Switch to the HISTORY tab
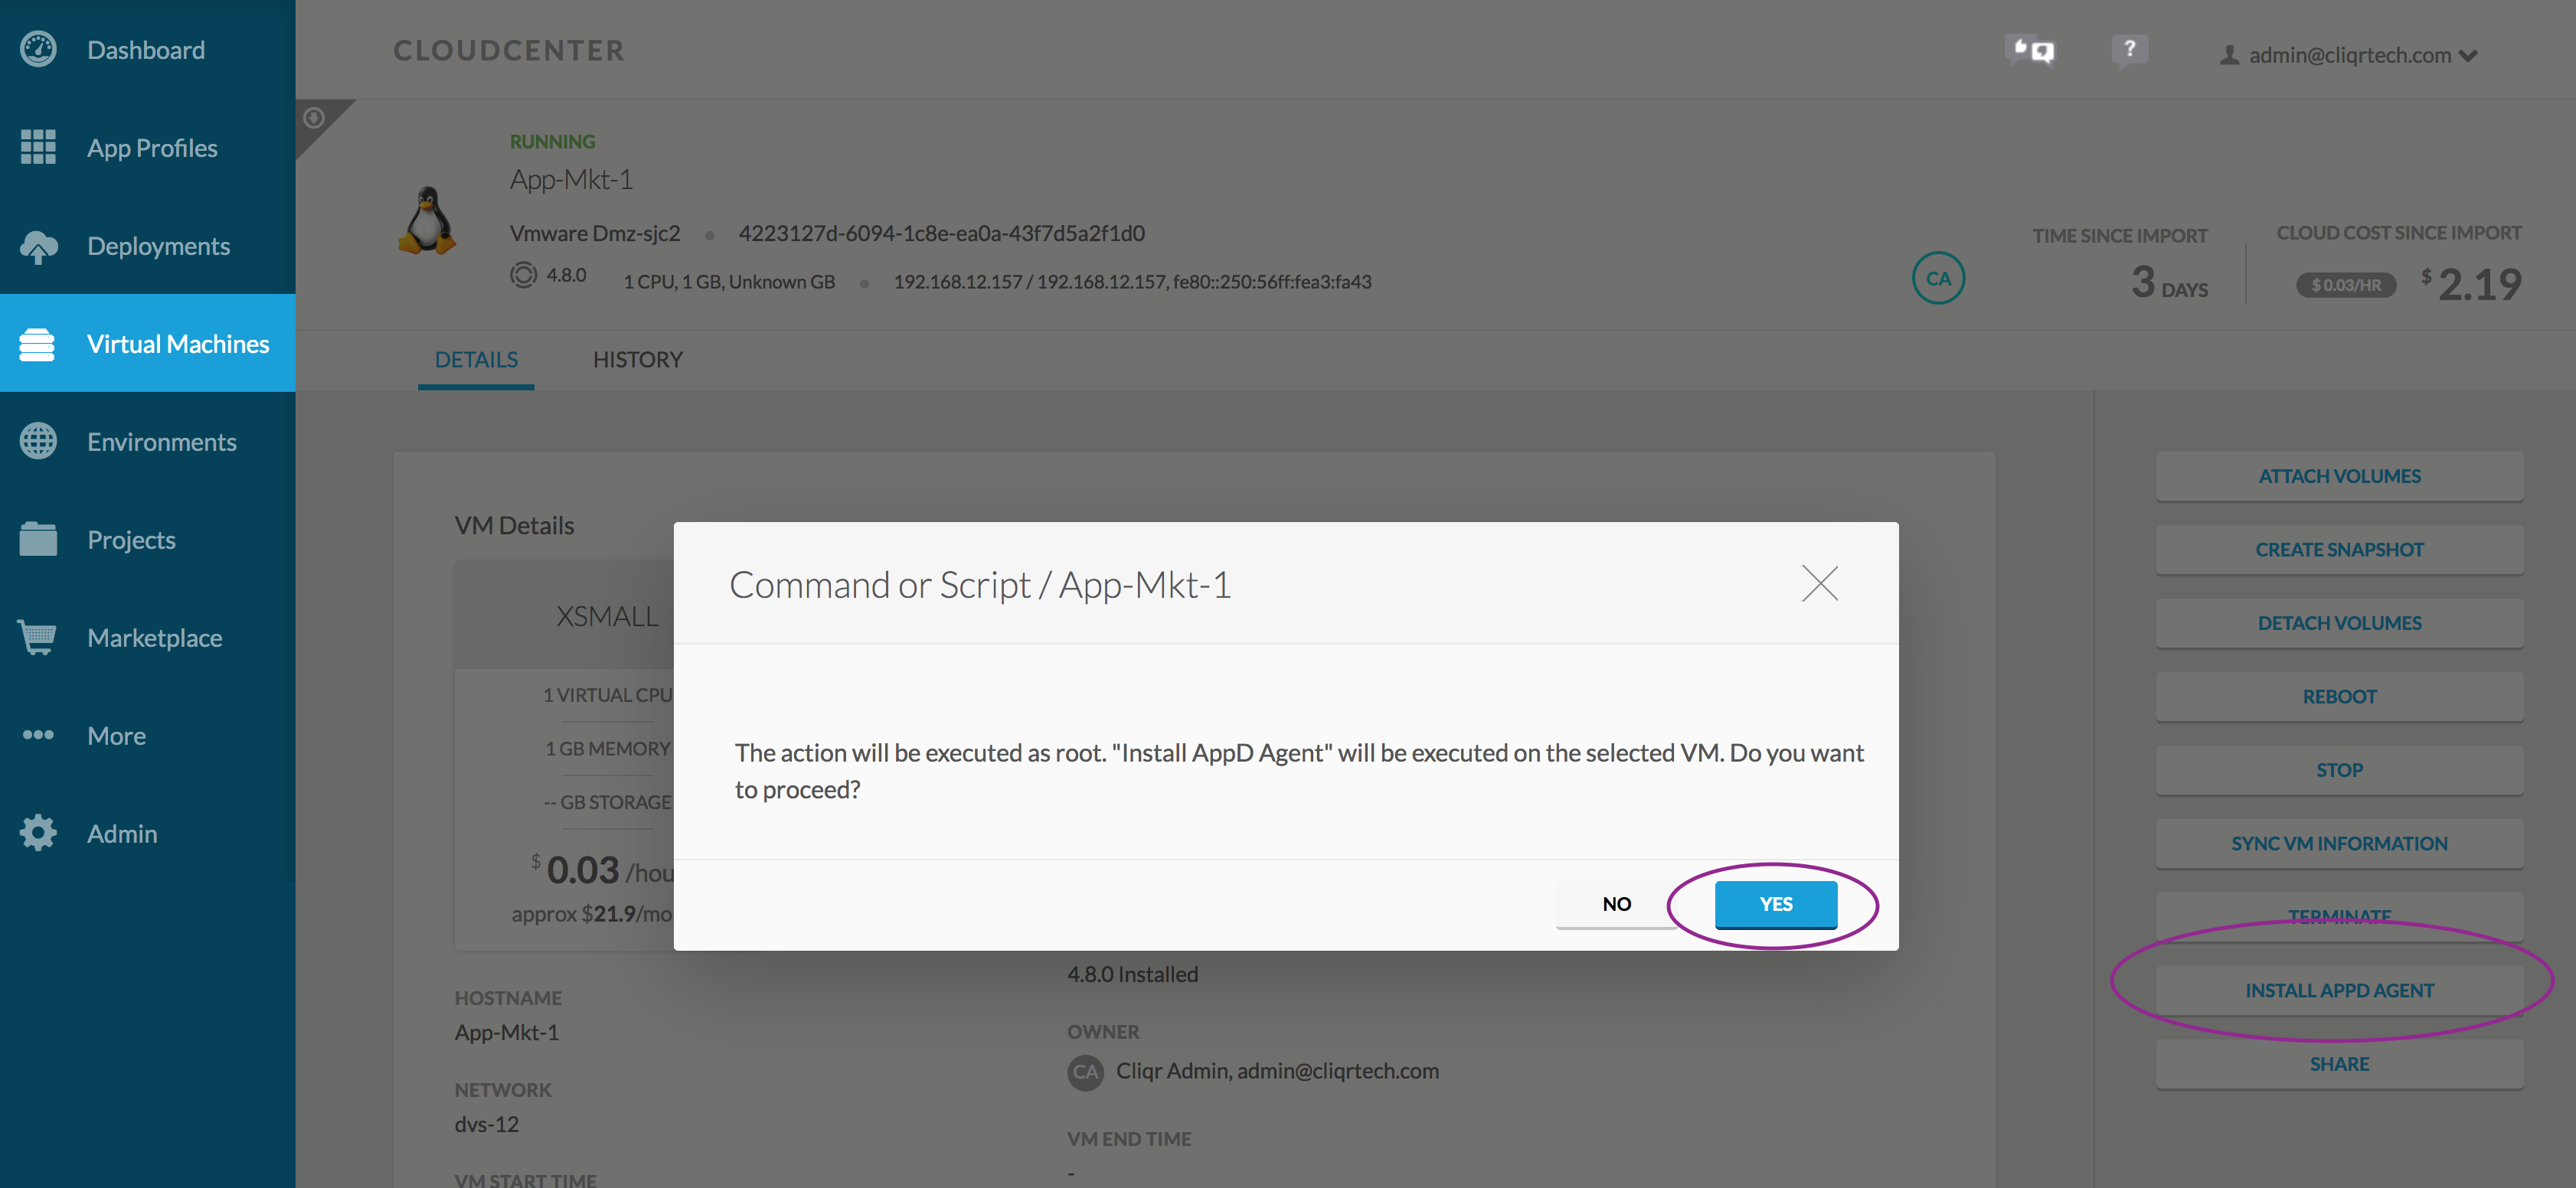 (x=639, y=357)
